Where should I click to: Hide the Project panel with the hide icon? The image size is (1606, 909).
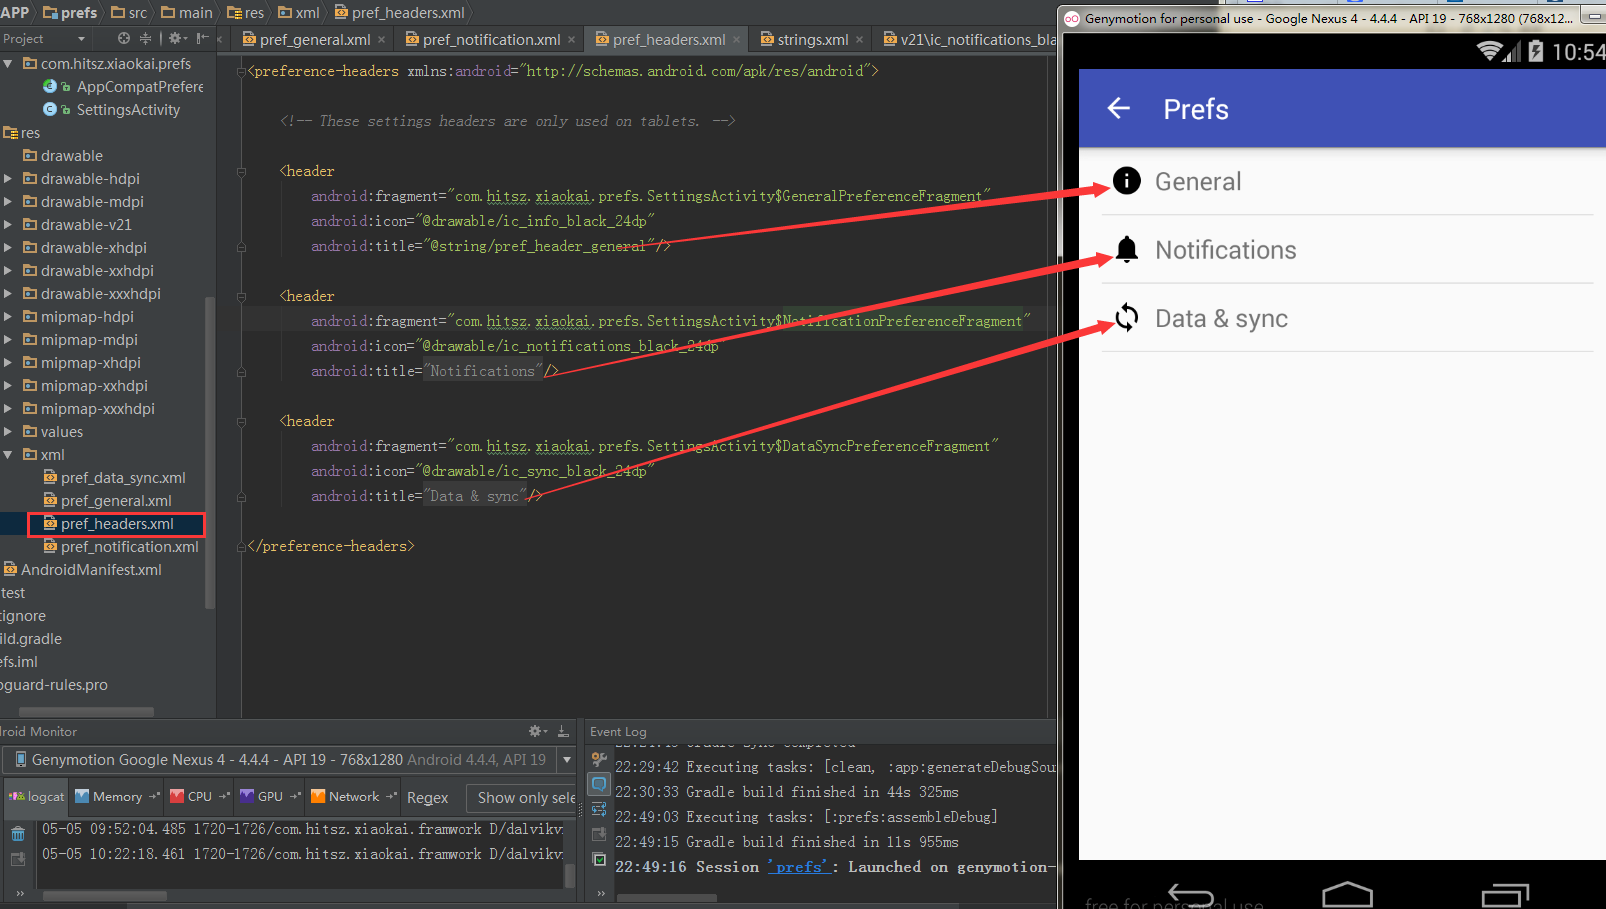pyautogui.click(x=203, y=38)
